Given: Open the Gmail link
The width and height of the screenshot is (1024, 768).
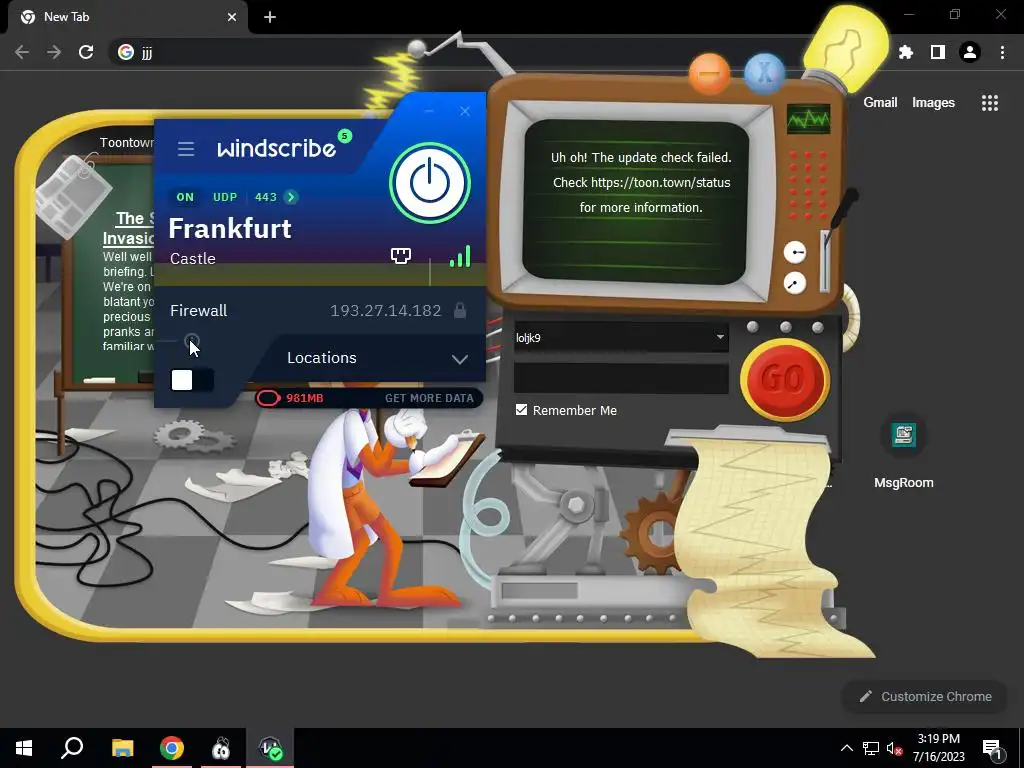Looking at the screenshot, I should point(880,103).
